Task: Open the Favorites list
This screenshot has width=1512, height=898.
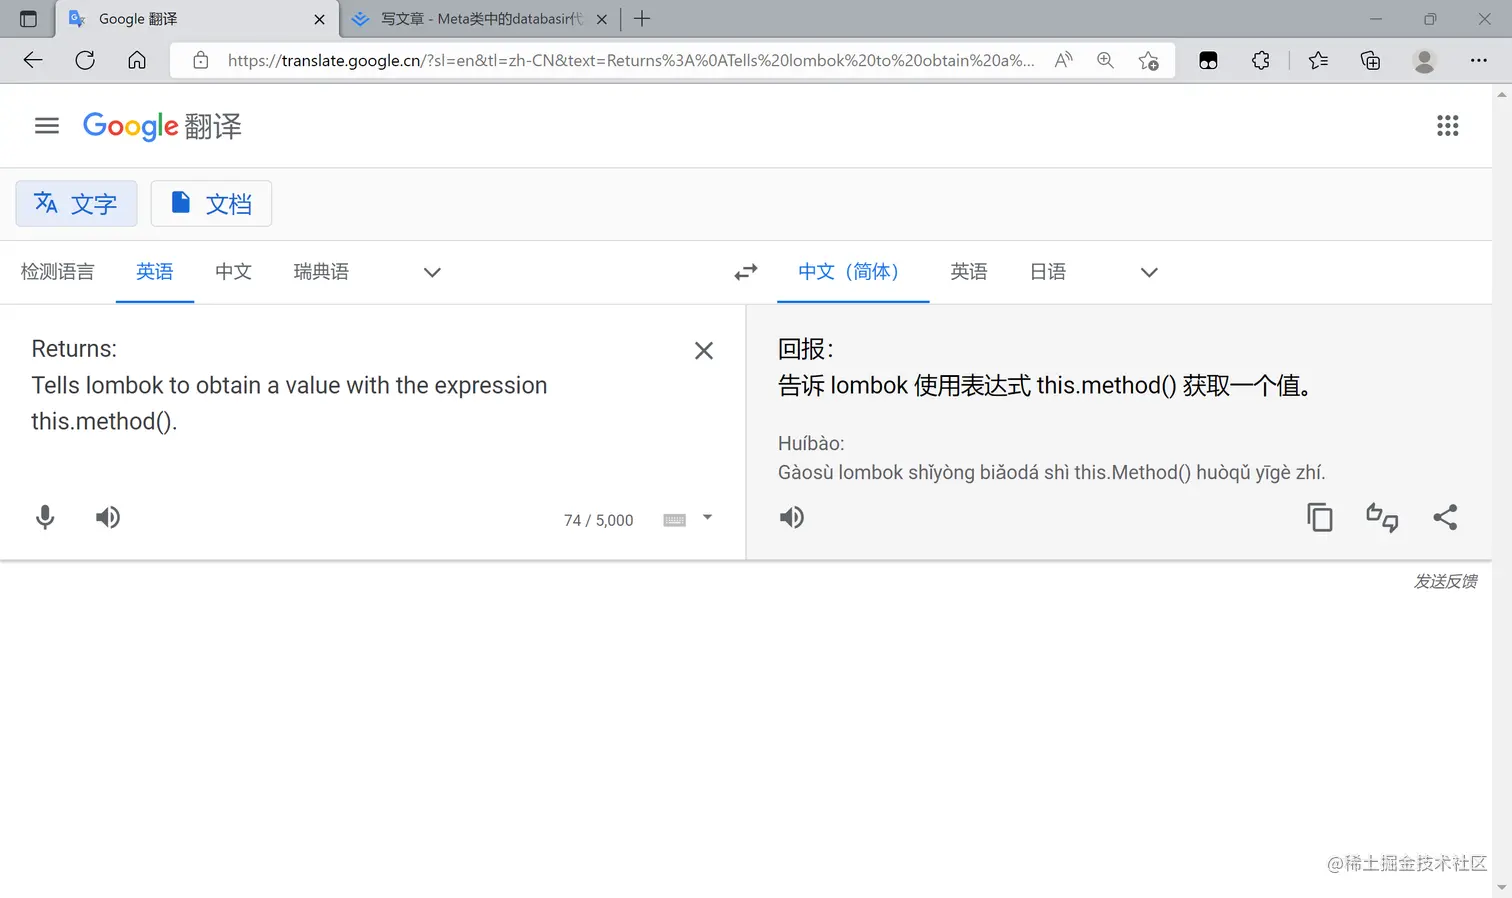Action: [1318, 60]
